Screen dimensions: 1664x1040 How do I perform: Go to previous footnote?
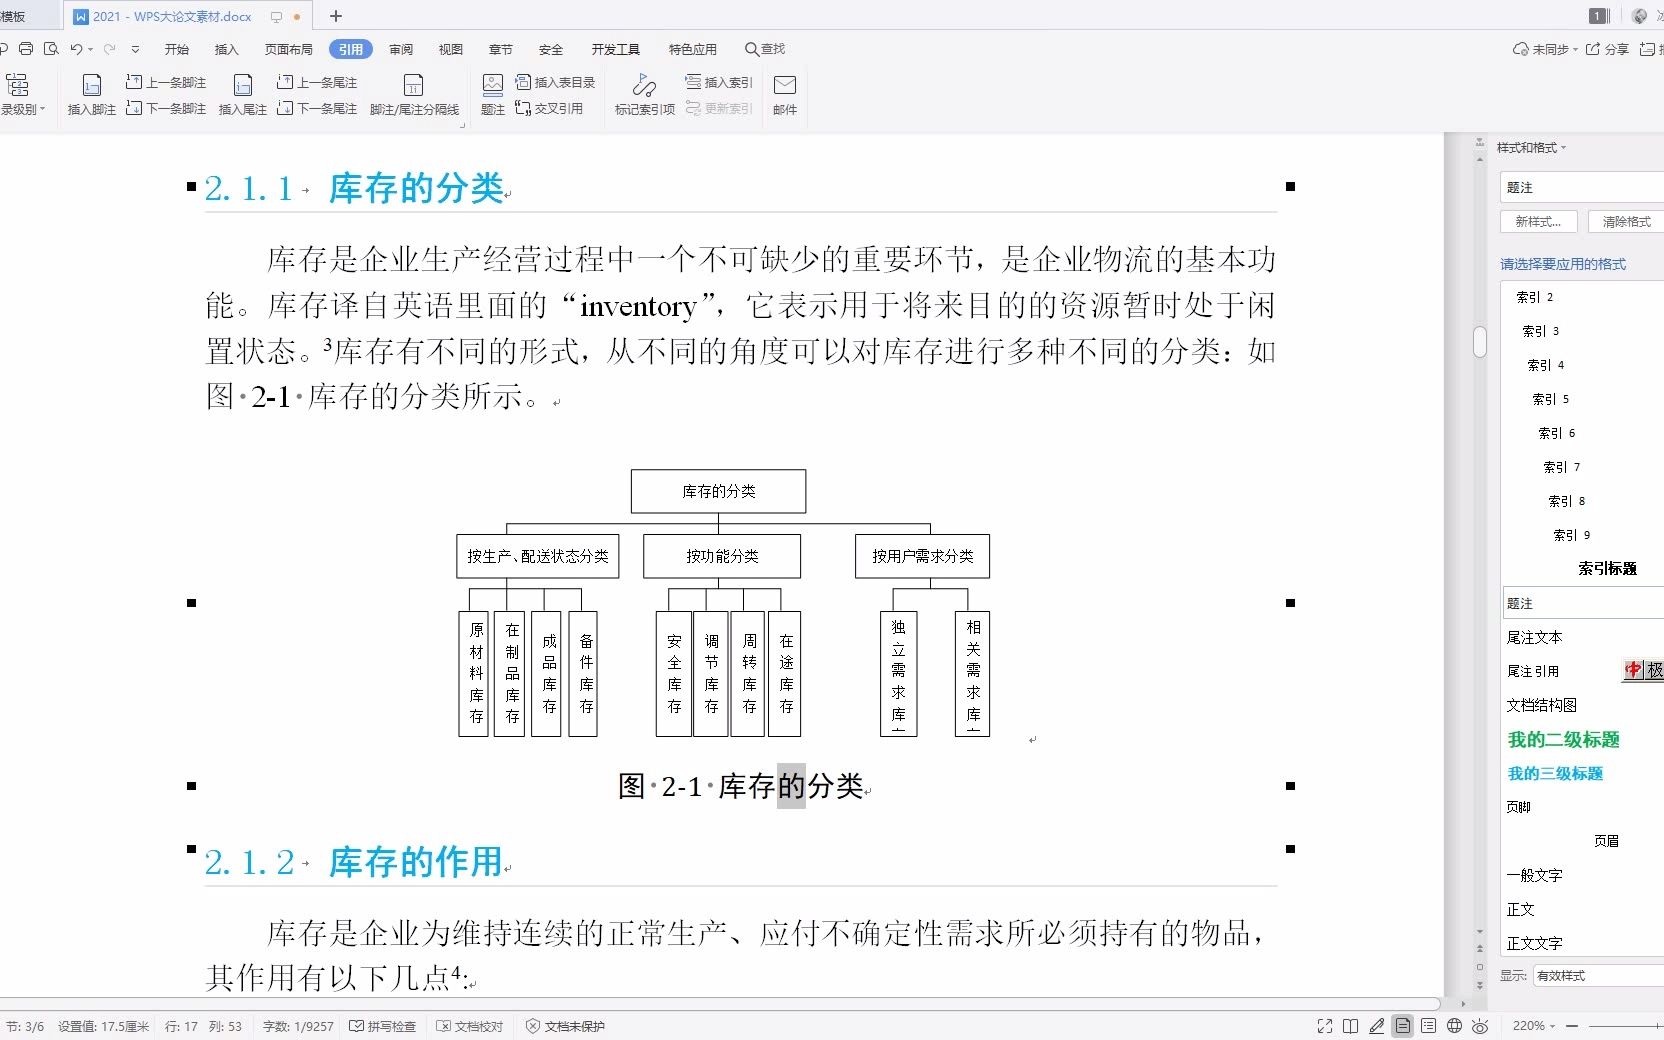[166, 82]
